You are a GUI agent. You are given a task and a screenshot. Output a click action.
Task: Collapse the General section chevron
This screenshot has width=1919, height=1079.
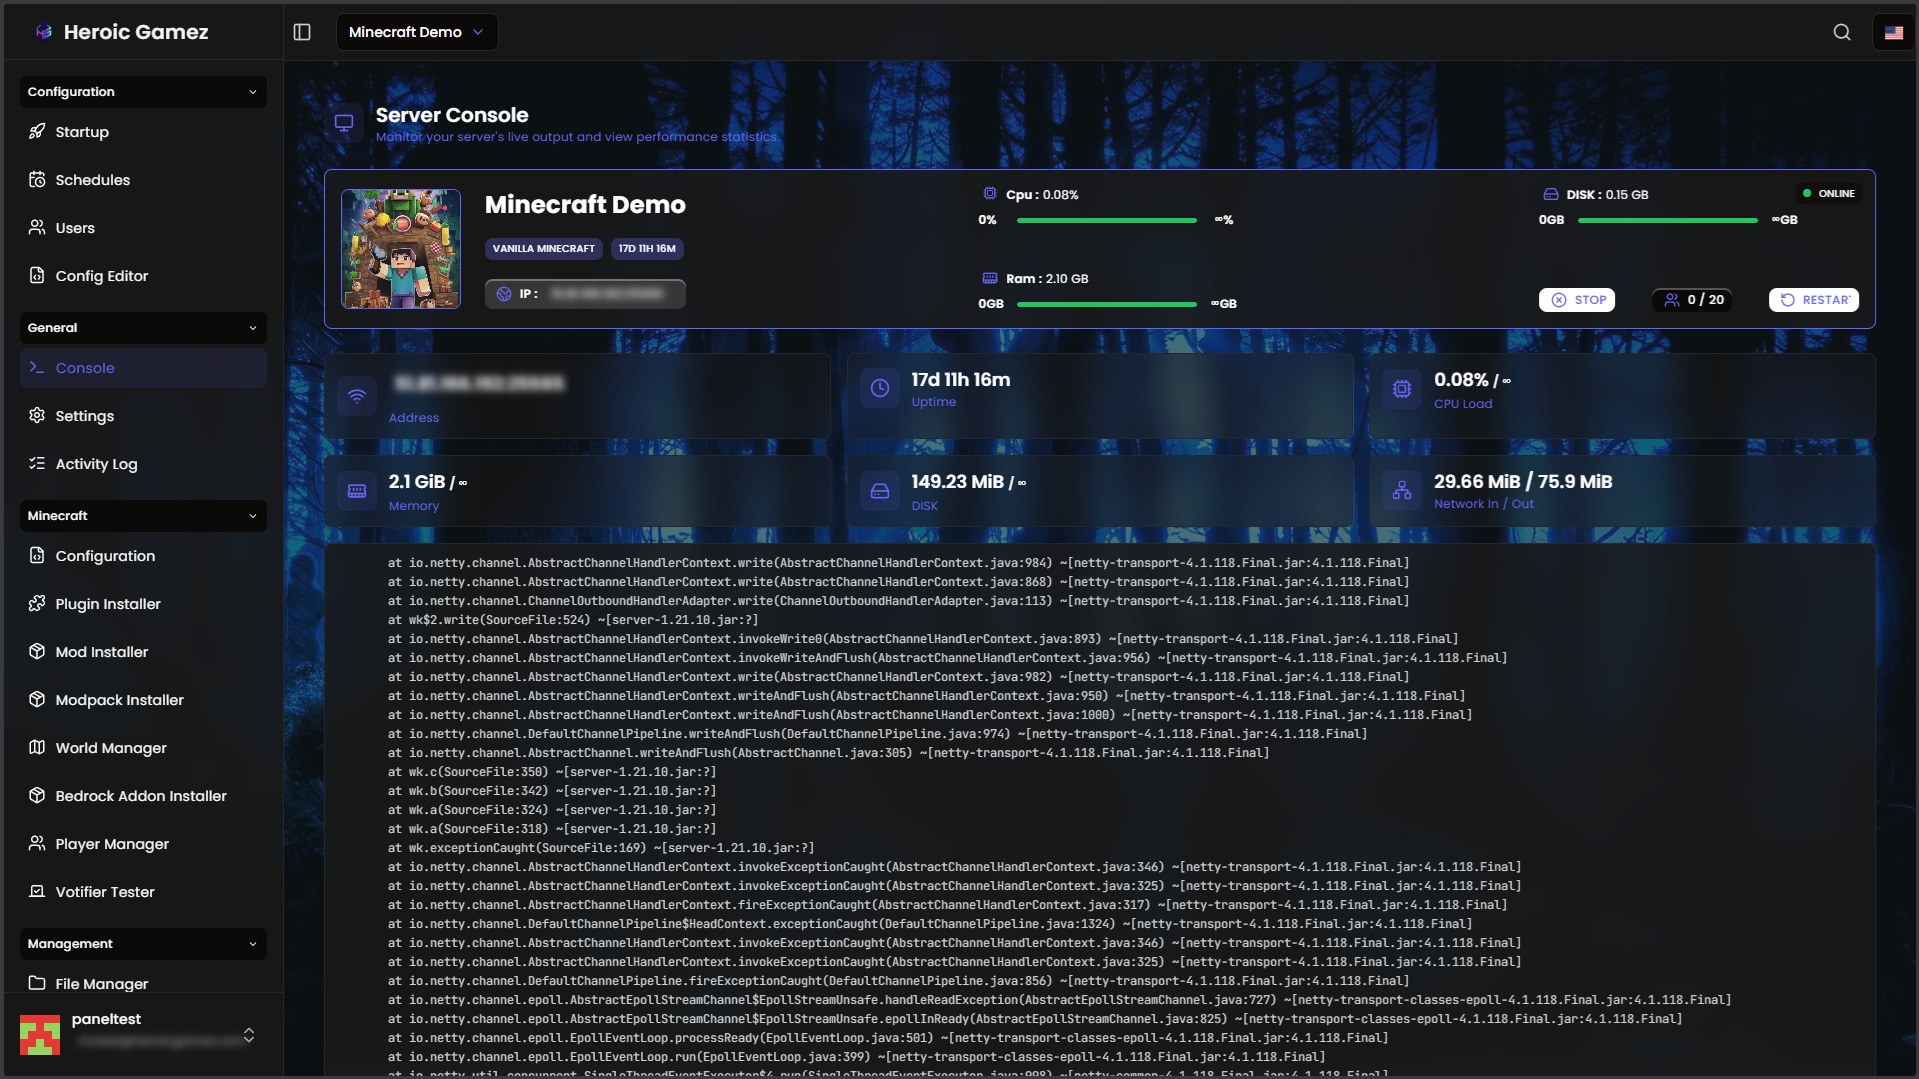[x=252, y=328]
